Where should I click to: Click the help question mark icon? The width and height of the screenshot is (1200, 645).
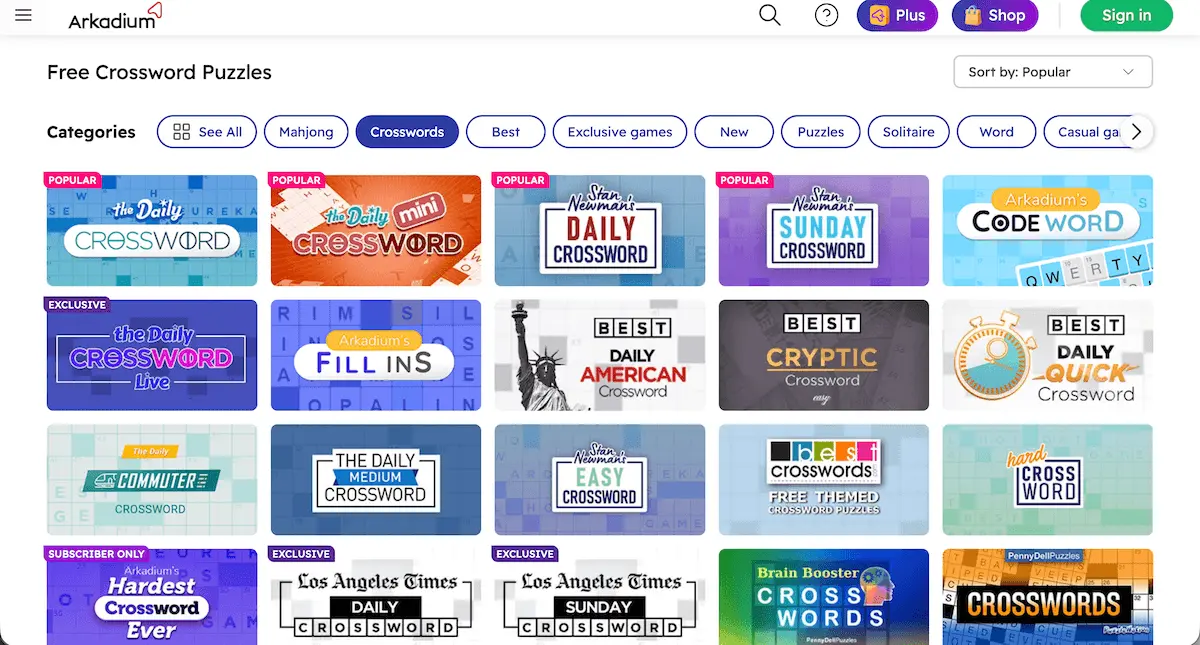click(x=826, y=15)
